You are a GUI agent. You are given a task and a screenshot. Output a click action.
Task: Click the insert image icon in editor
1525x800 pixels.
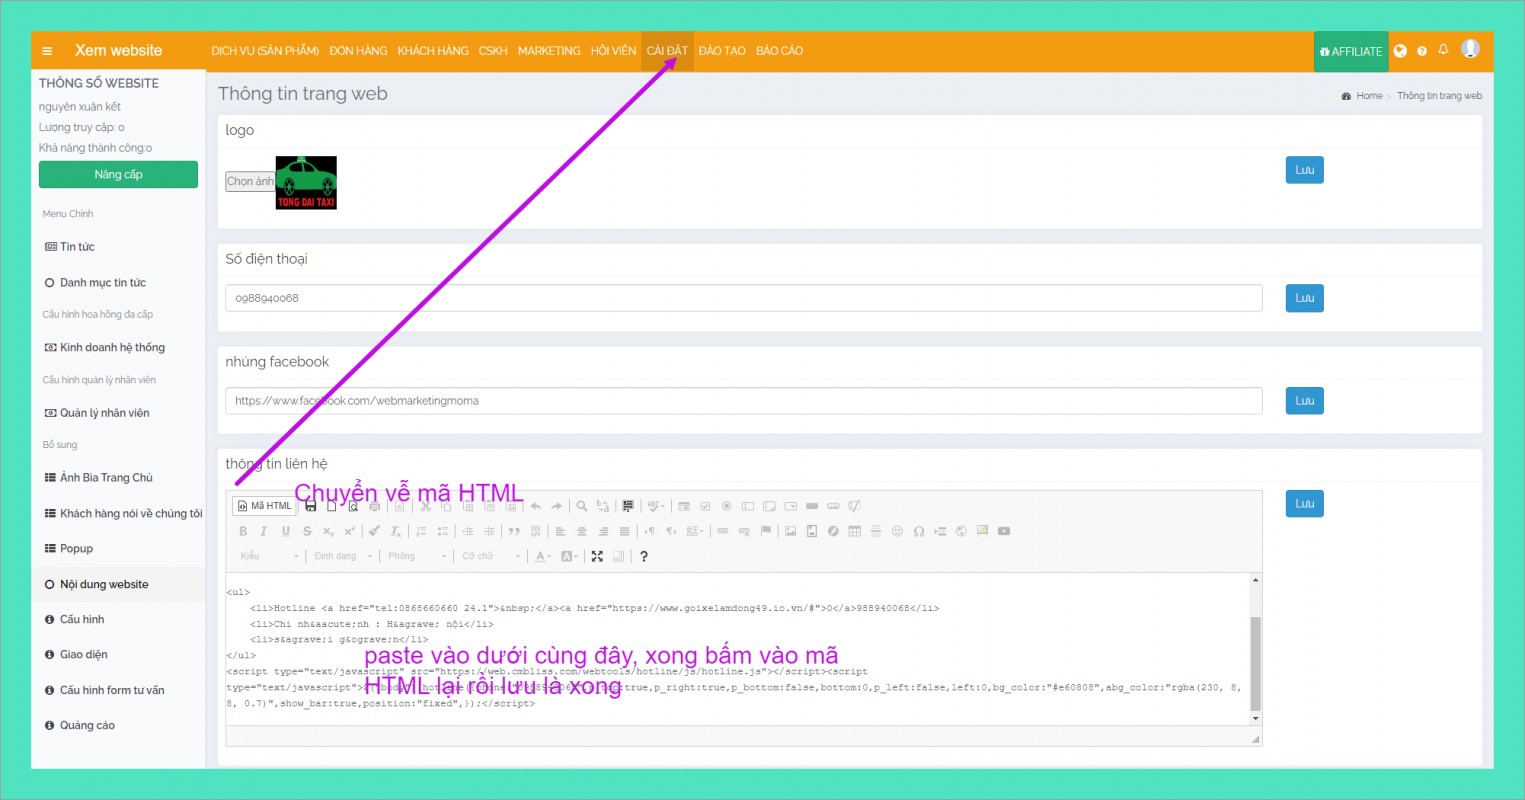pos(790,531)
